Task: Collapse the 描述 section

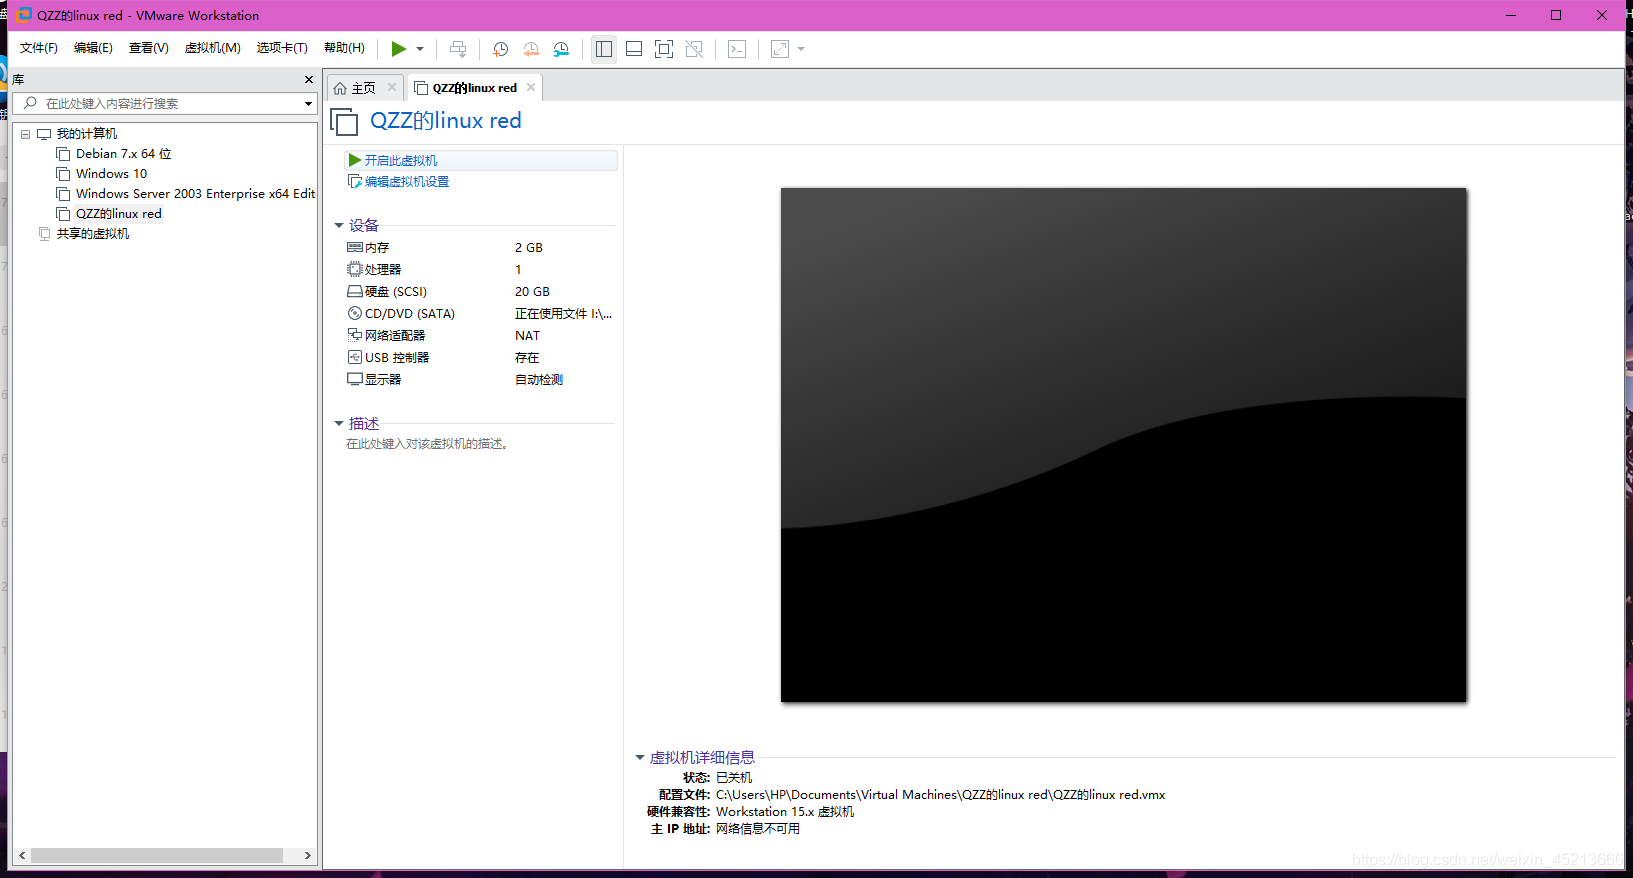Action: (x=339, y=423)
